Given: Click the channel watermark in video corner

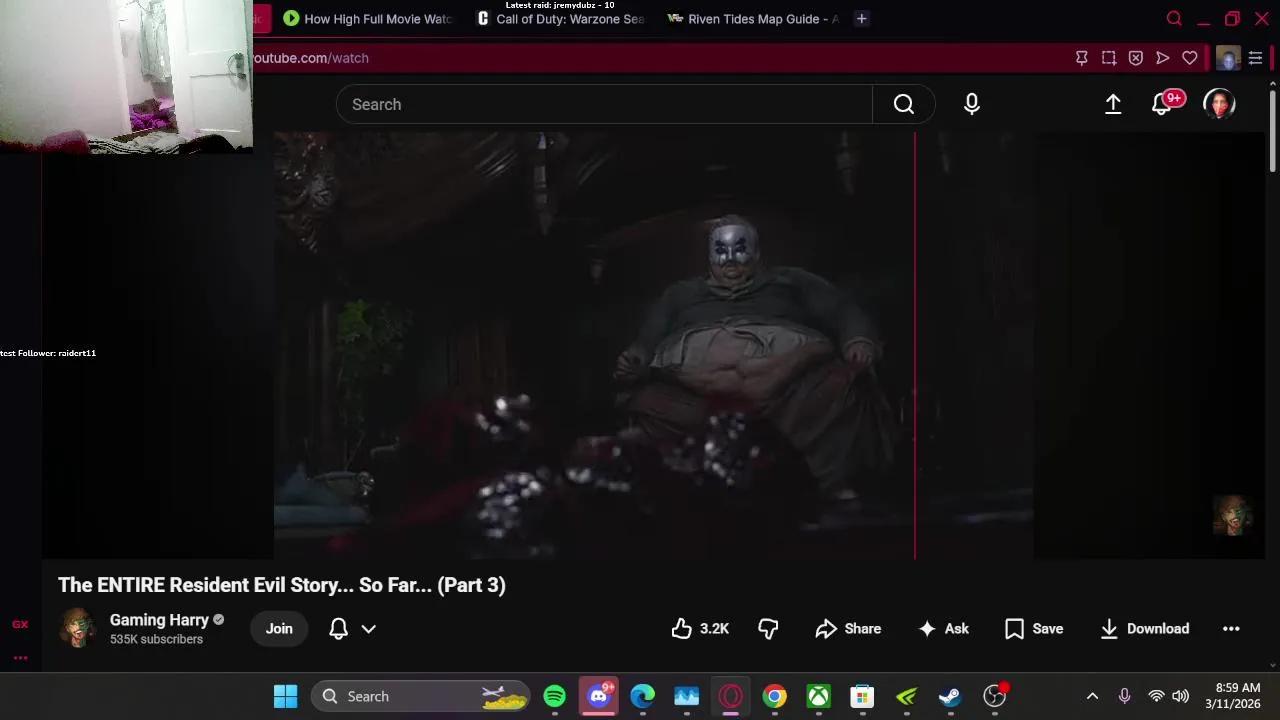Looking at the screenshot, I should click(1232, 515).
